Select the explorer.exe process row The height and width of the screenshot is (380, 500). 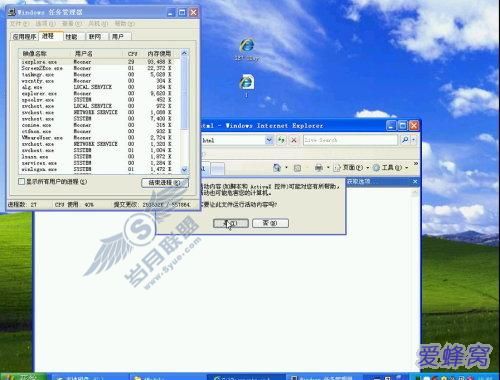point(100,94)
